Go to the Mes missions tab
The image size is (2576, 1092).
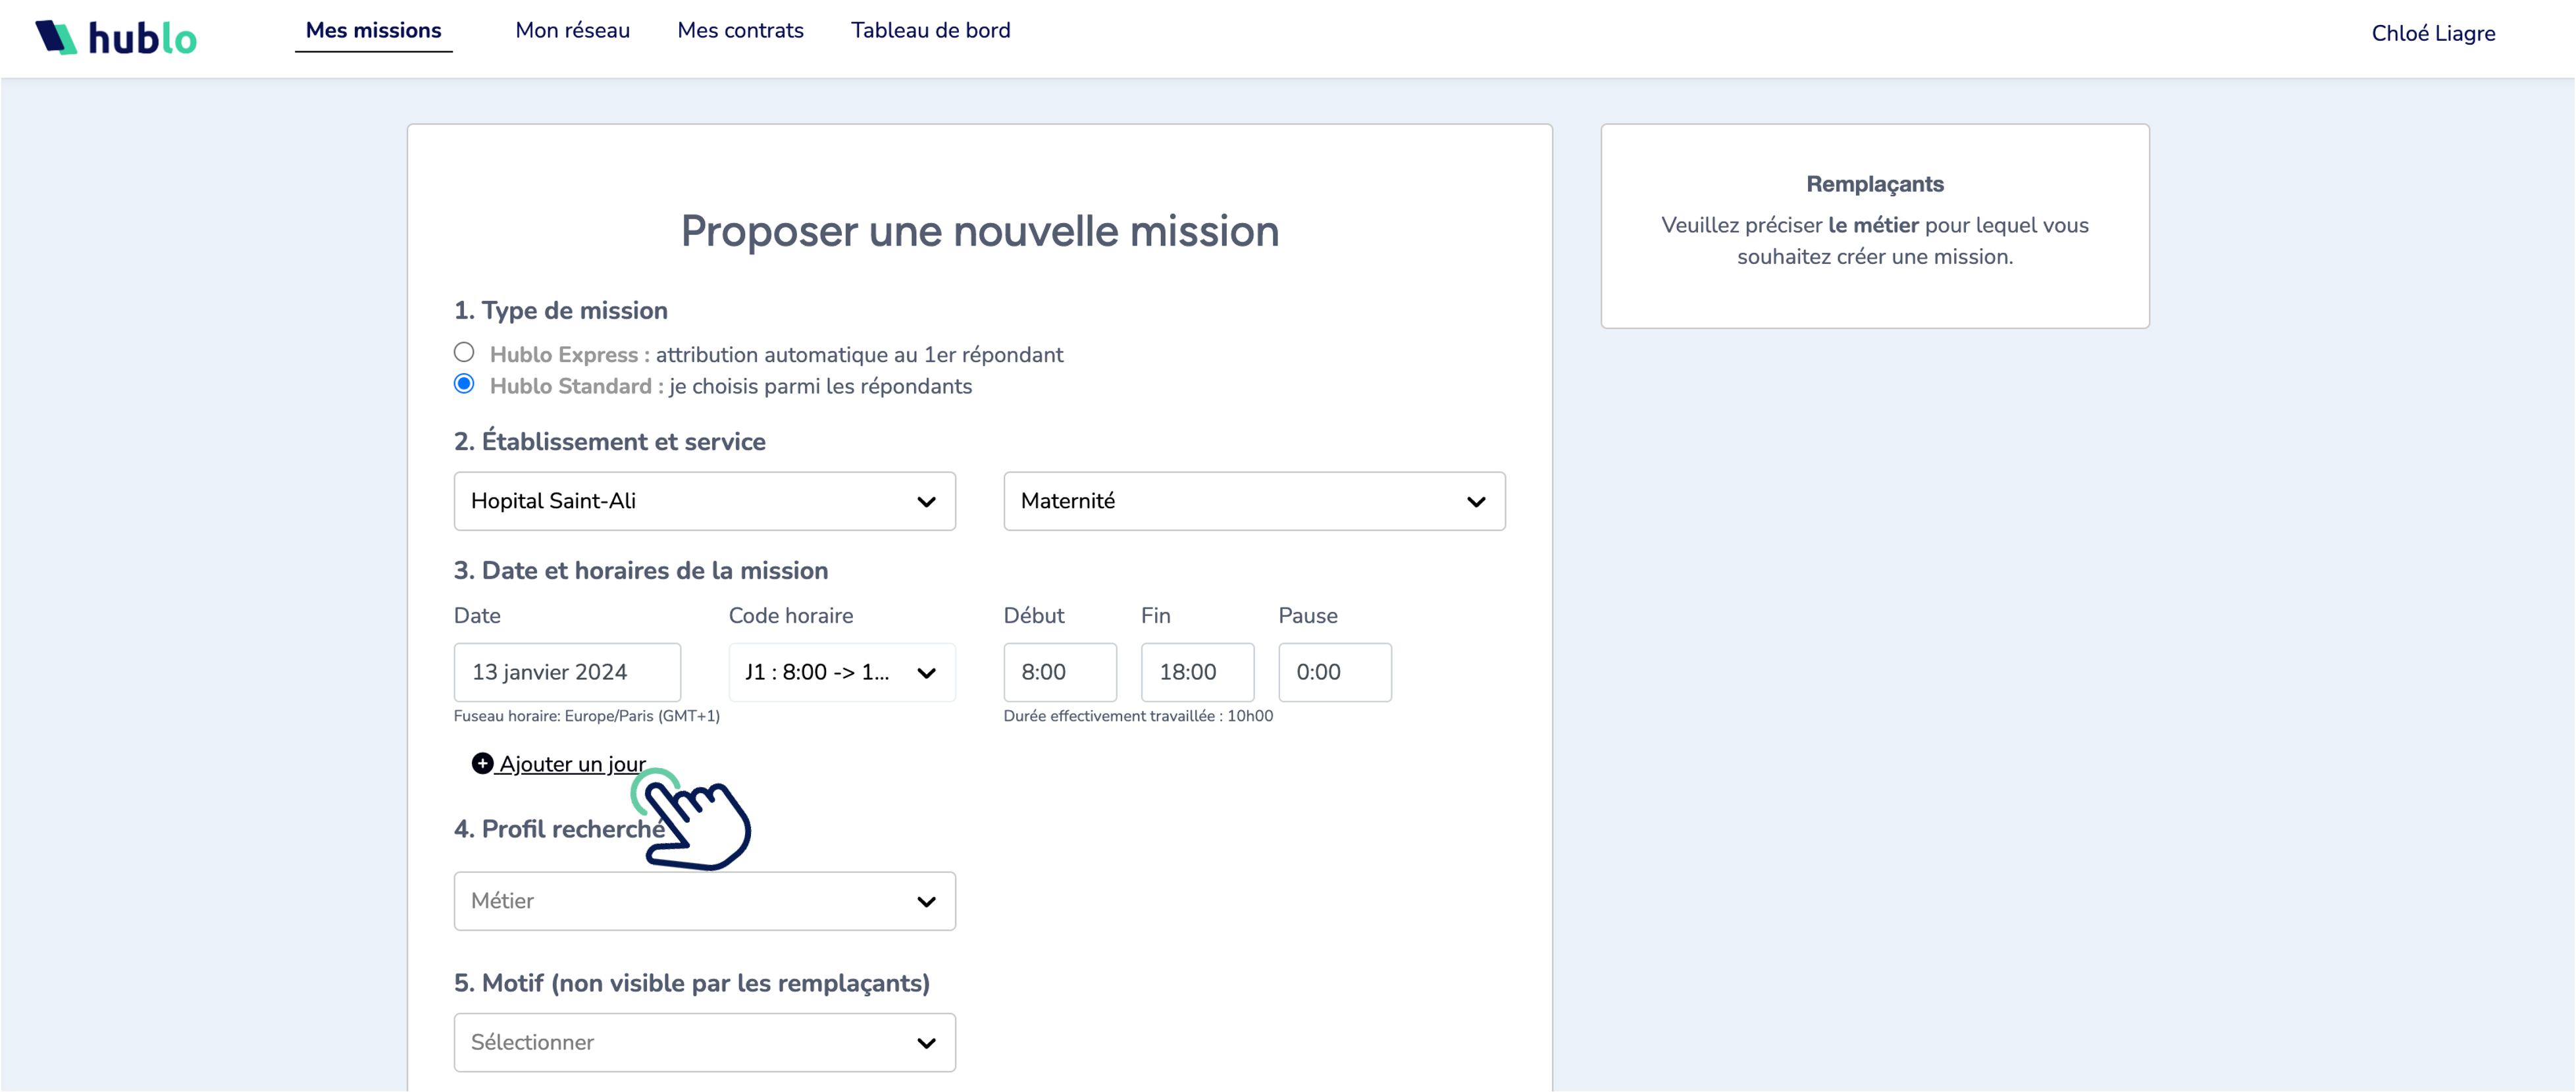point(373,30)
